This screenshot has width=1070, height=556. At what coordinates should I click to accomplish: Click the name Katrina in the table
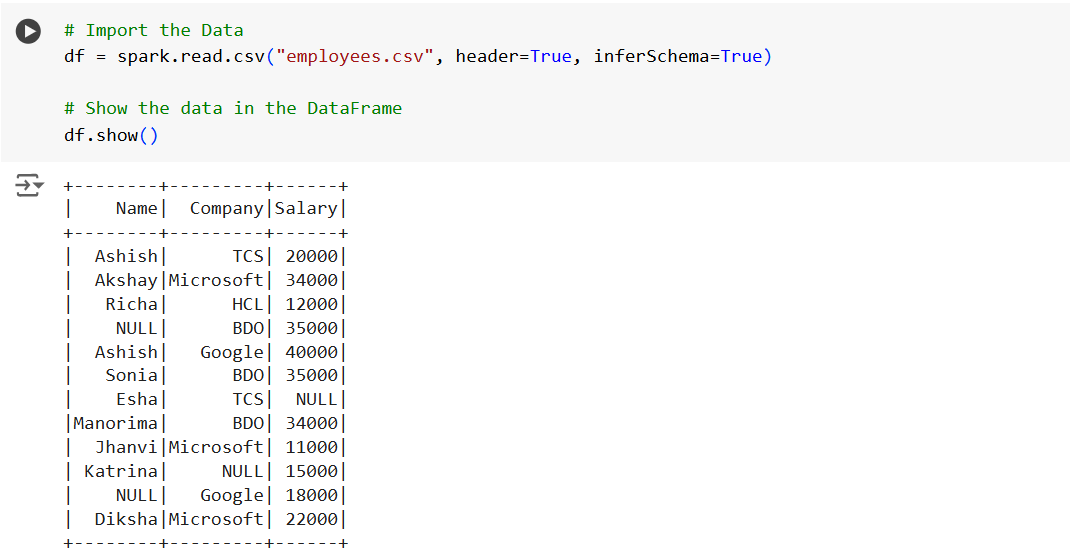[120, 471]
